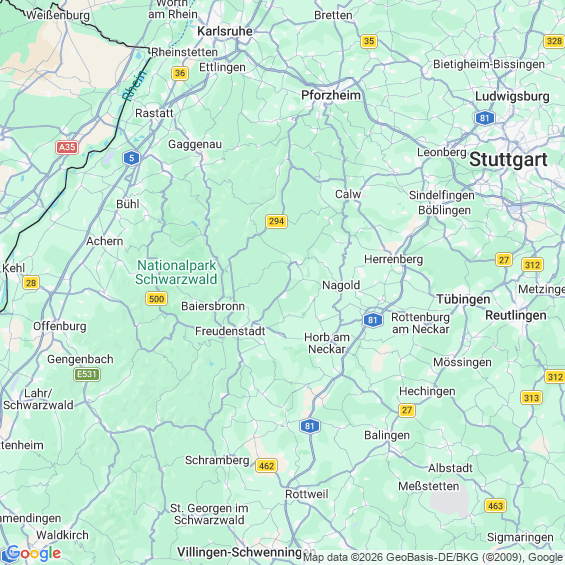Click the yellow 462 road shield near Schramberg
565x565 pixels.
pos(266,466)
